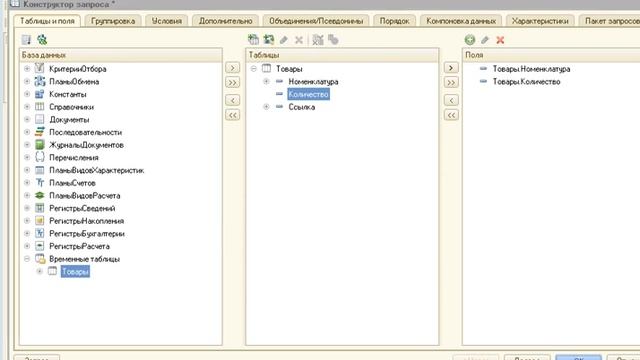Expand the Справочники node
Image resolution: width=640 pixels, height=360 pixels.
27,107
